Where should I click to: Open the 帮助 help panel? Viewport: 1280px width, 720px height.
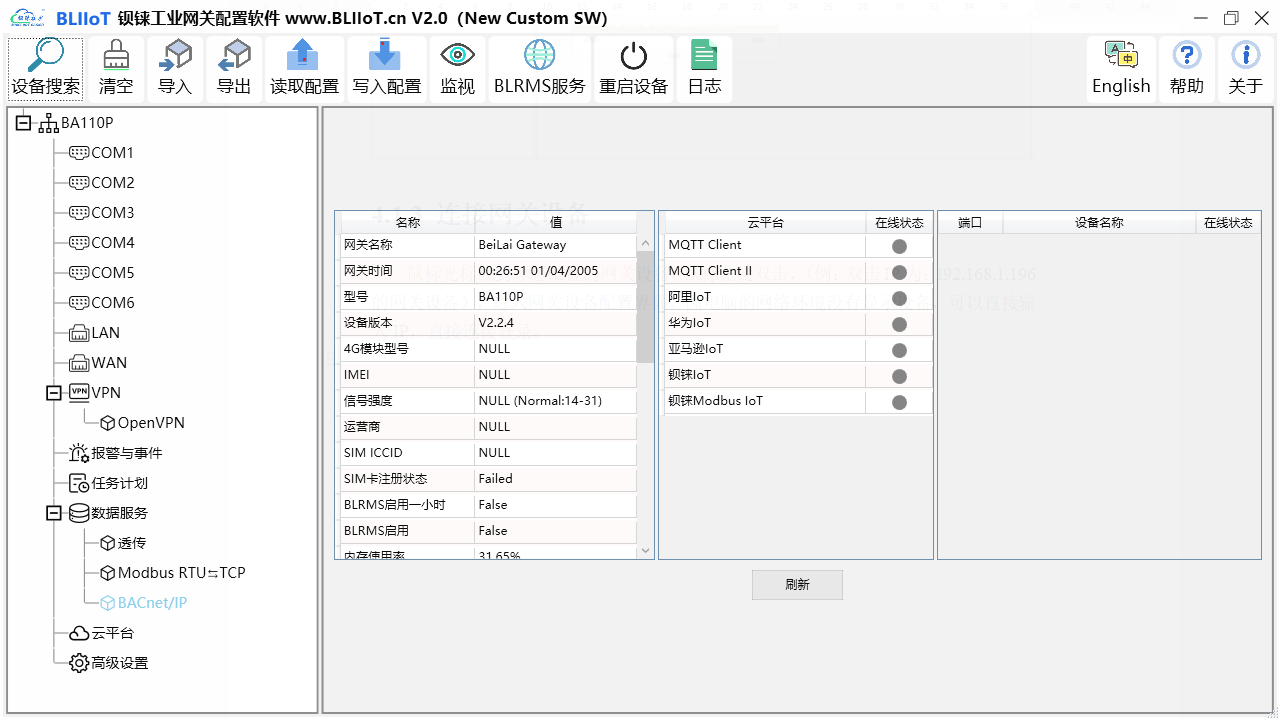1186,67
